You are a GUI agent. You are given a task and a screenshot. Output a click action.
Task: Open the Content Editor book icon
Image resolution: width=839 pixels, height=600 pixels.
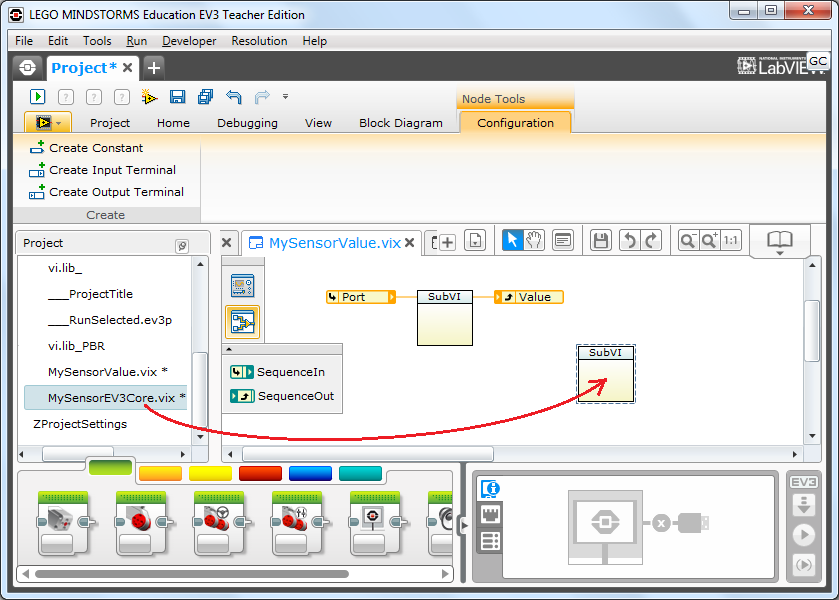[x=780, y=240]
